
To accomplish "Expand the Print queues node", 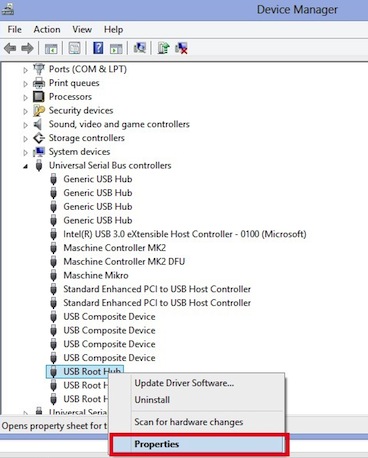I will tap(25, 84).
